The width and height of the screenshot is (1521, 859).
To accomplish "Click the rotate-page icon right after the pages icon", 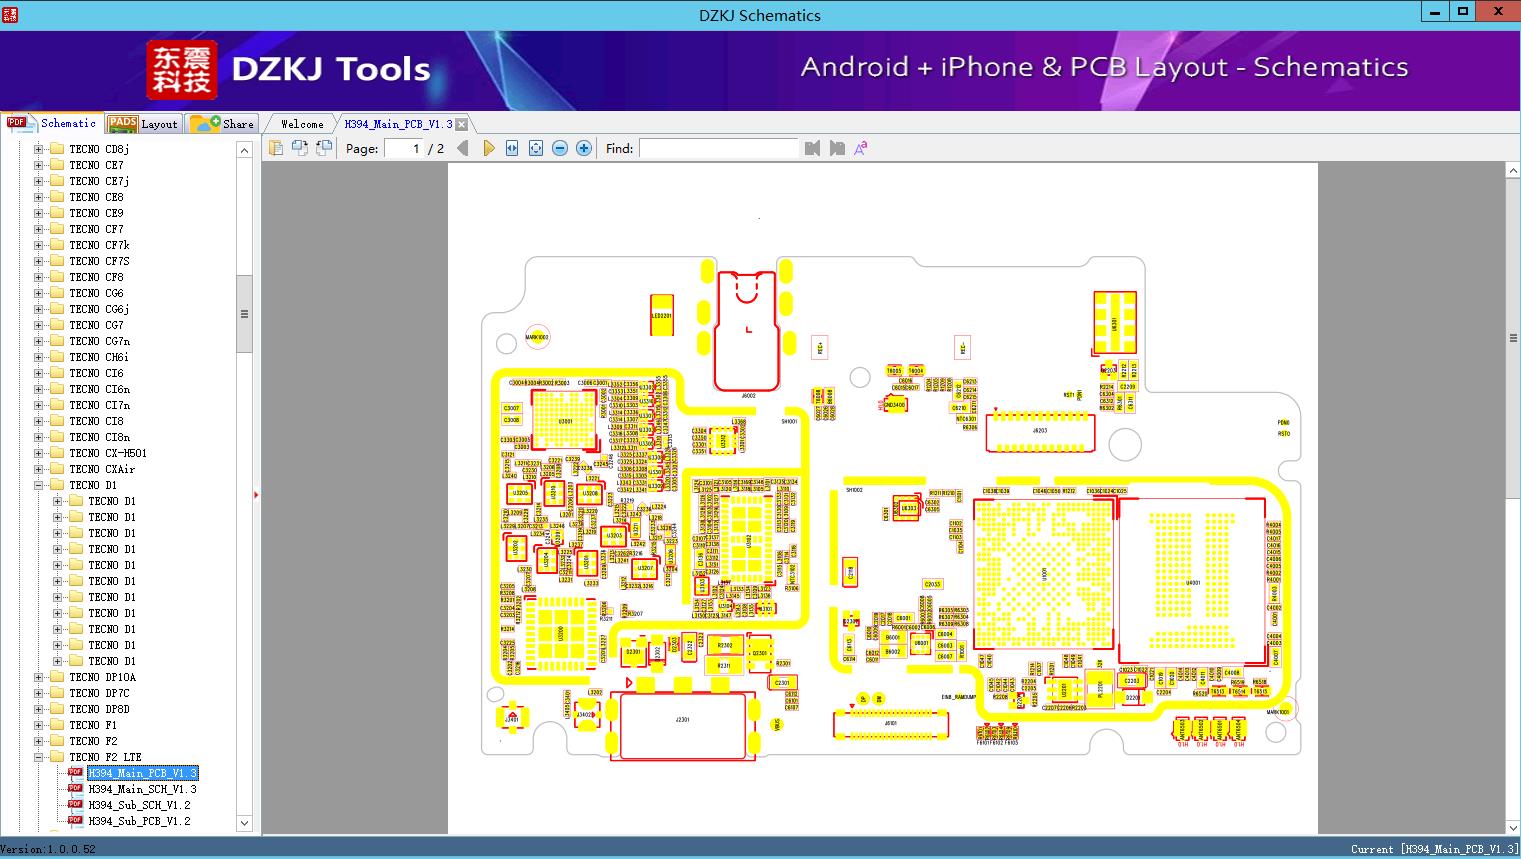I will [300, 148].
